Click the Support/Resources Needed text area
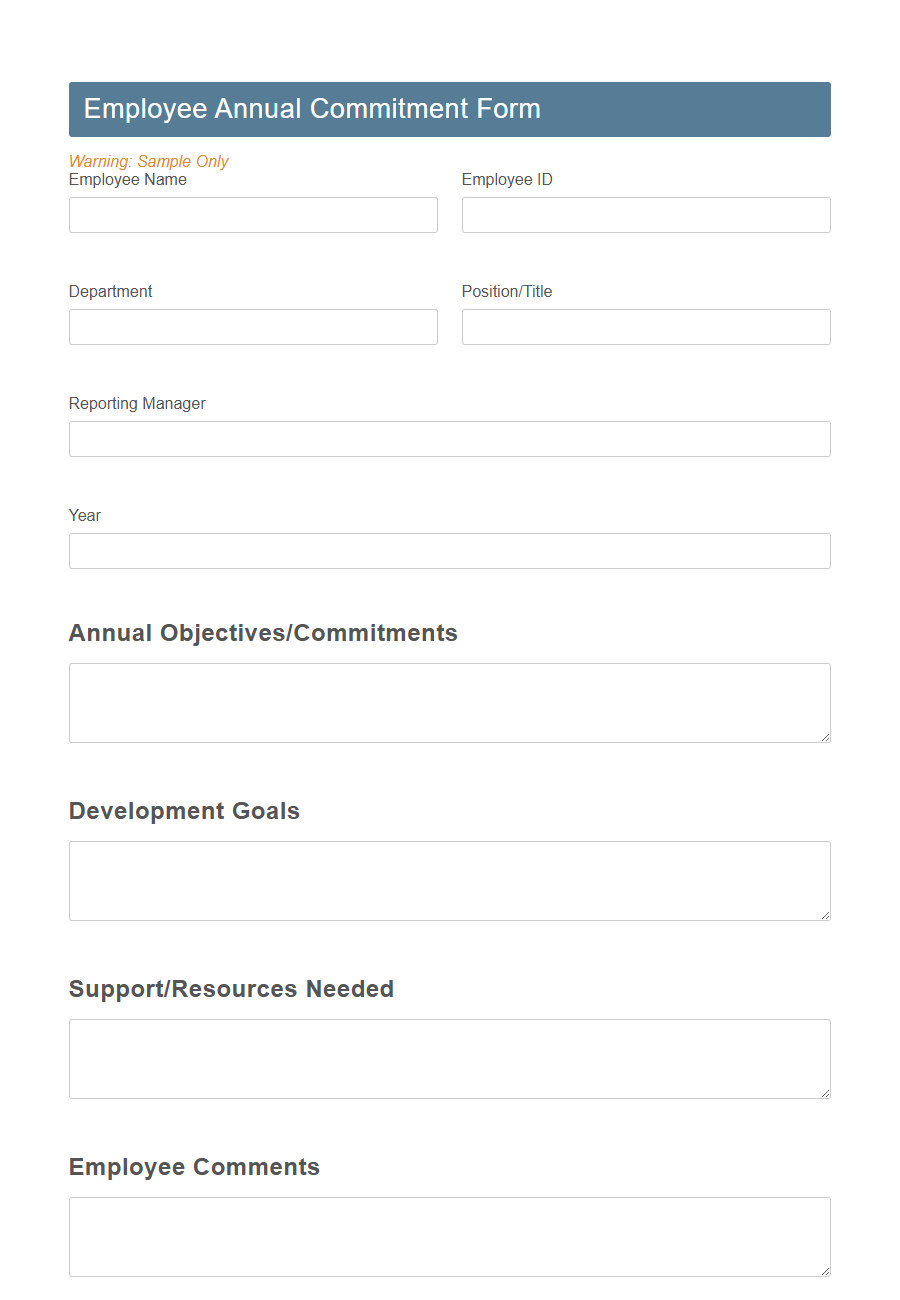 [449, 1056]
